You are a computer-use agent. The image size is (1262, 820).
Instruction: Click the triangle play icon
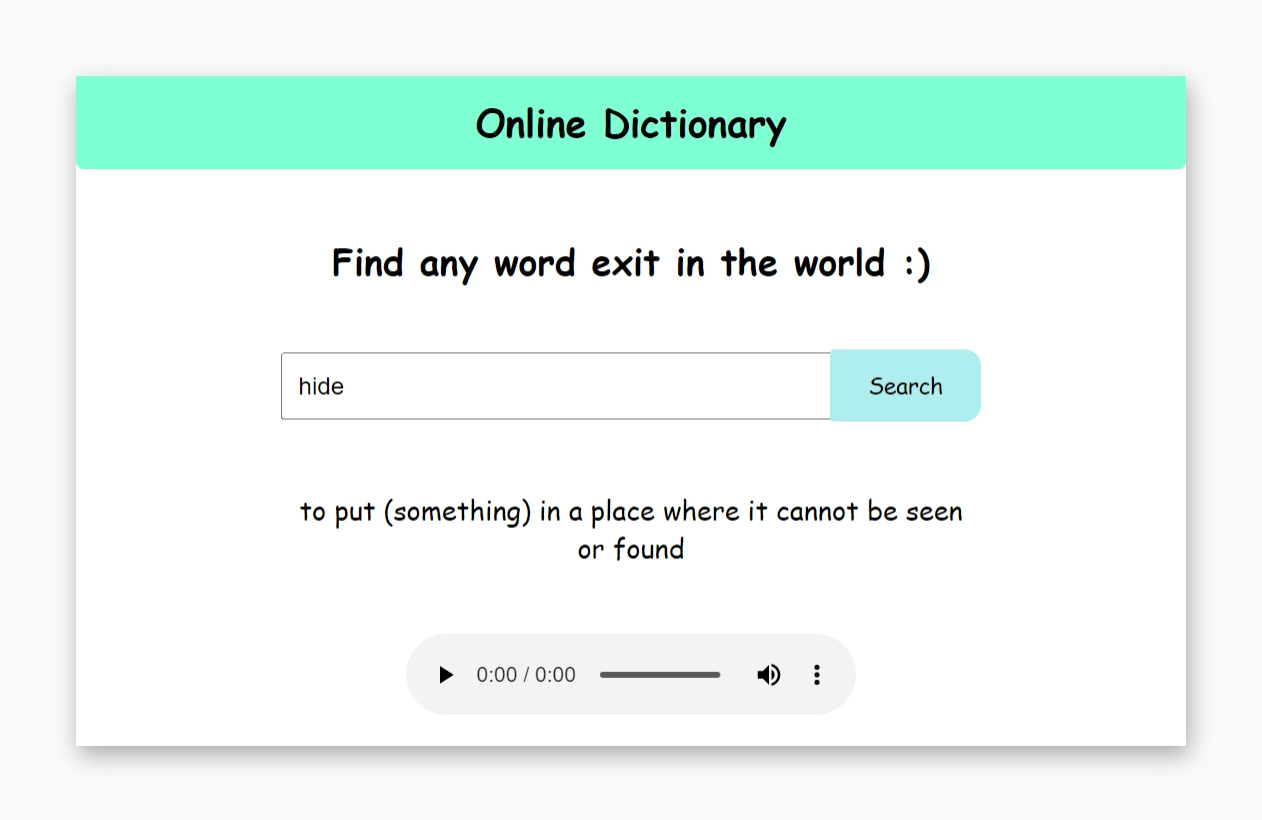coord(446,675)
